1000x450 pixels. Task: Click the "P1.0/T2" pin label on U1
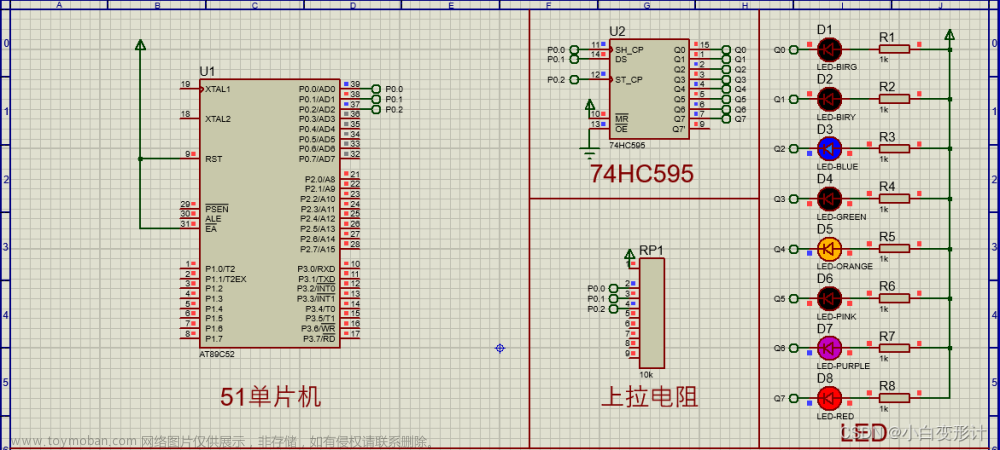[x=220, y=268]
